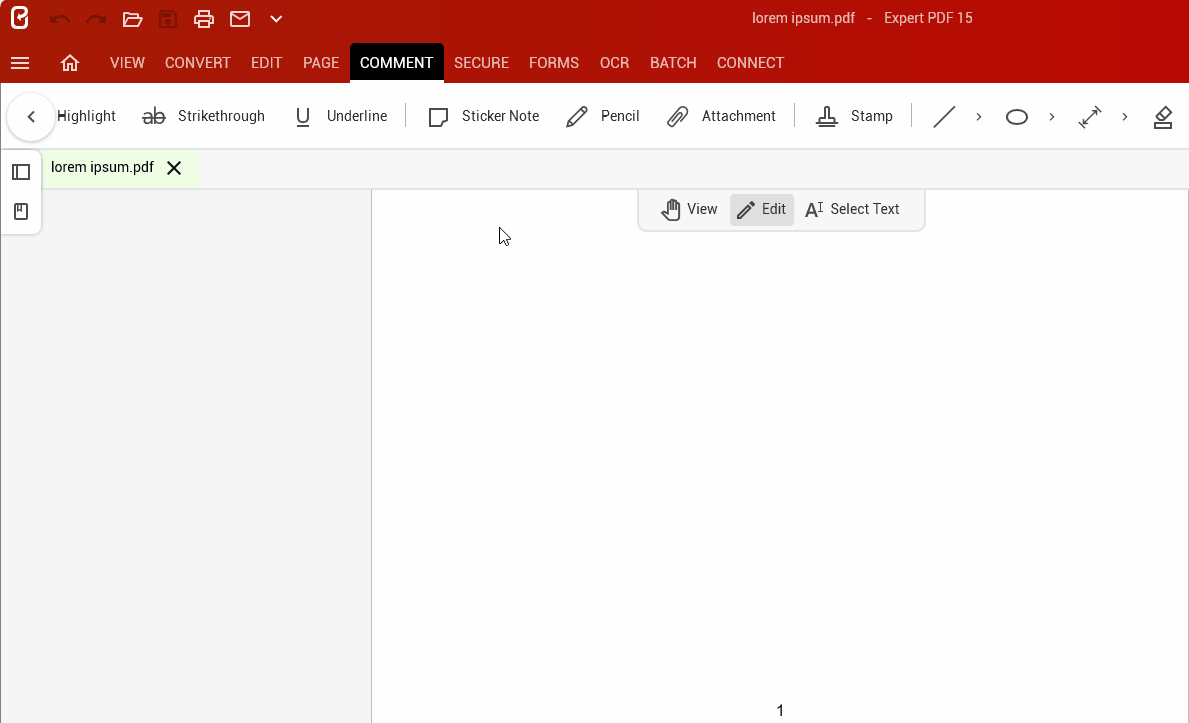Toggle the side panel view icon
Screen dimensions: 1189x723
pos(21,172)
